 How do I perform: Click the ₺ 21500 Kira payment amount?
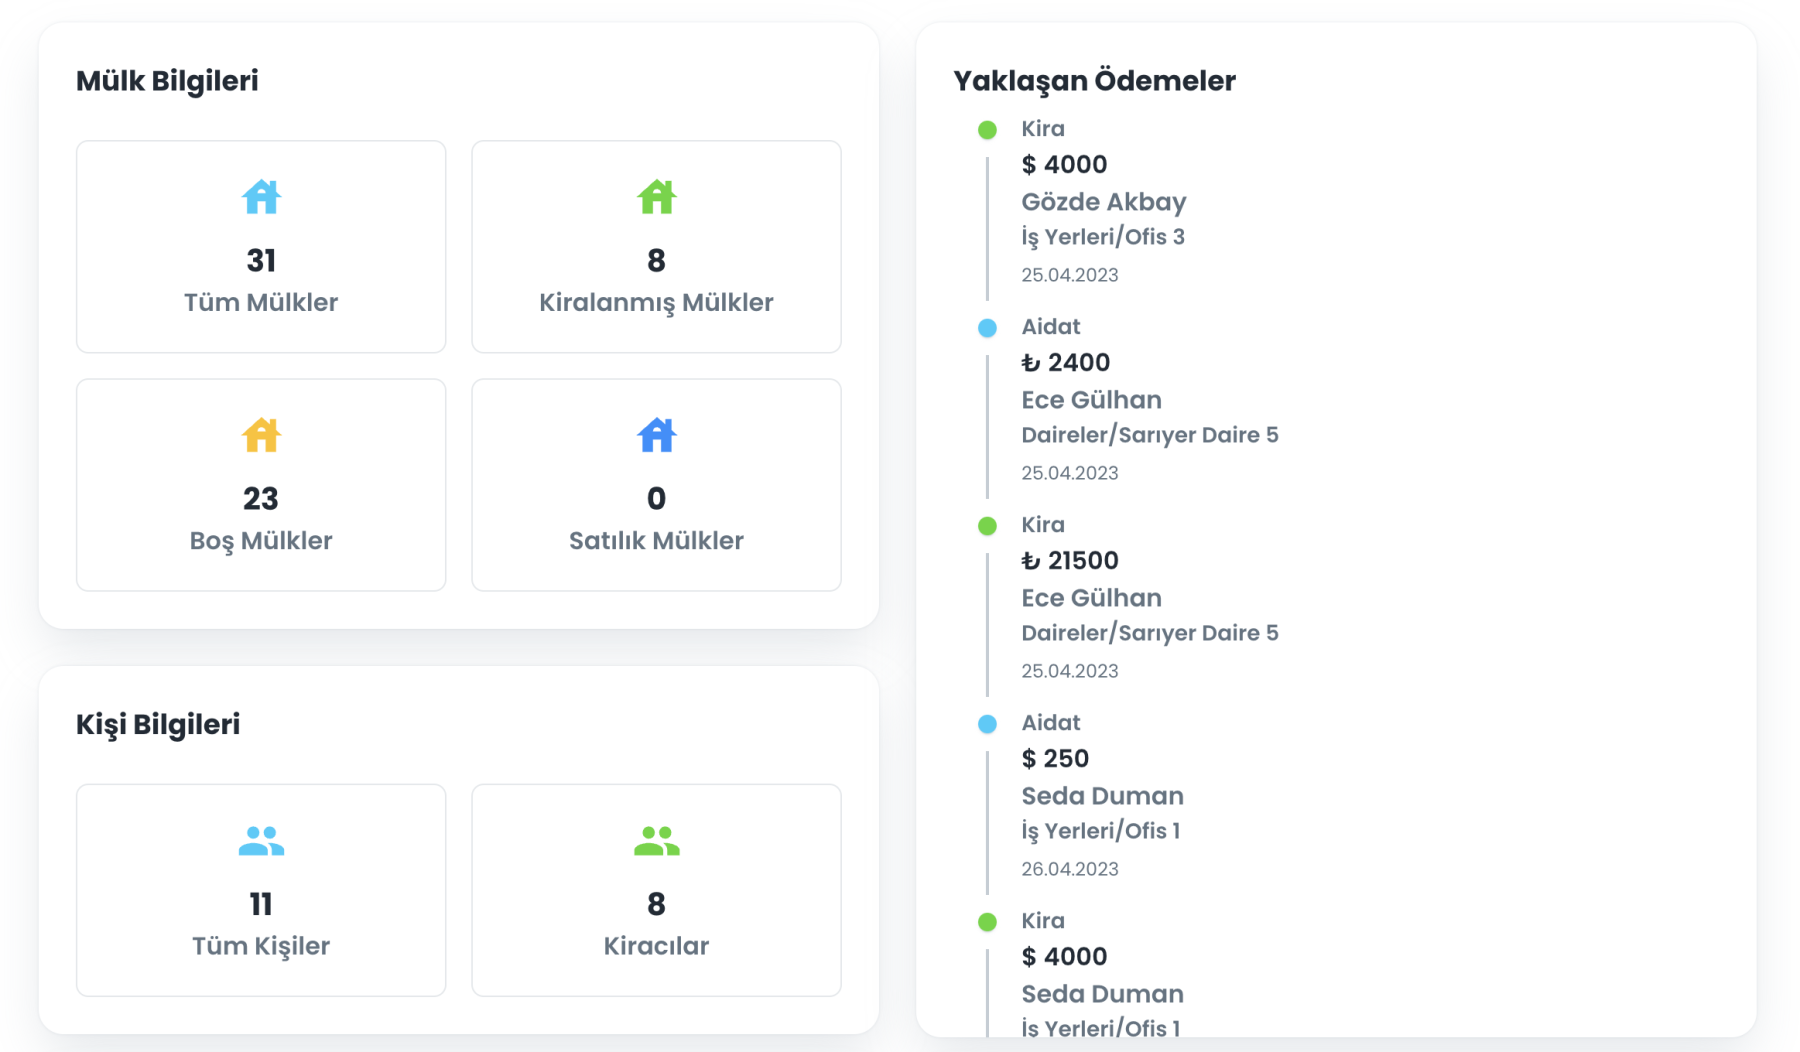tap(1070, 560)
